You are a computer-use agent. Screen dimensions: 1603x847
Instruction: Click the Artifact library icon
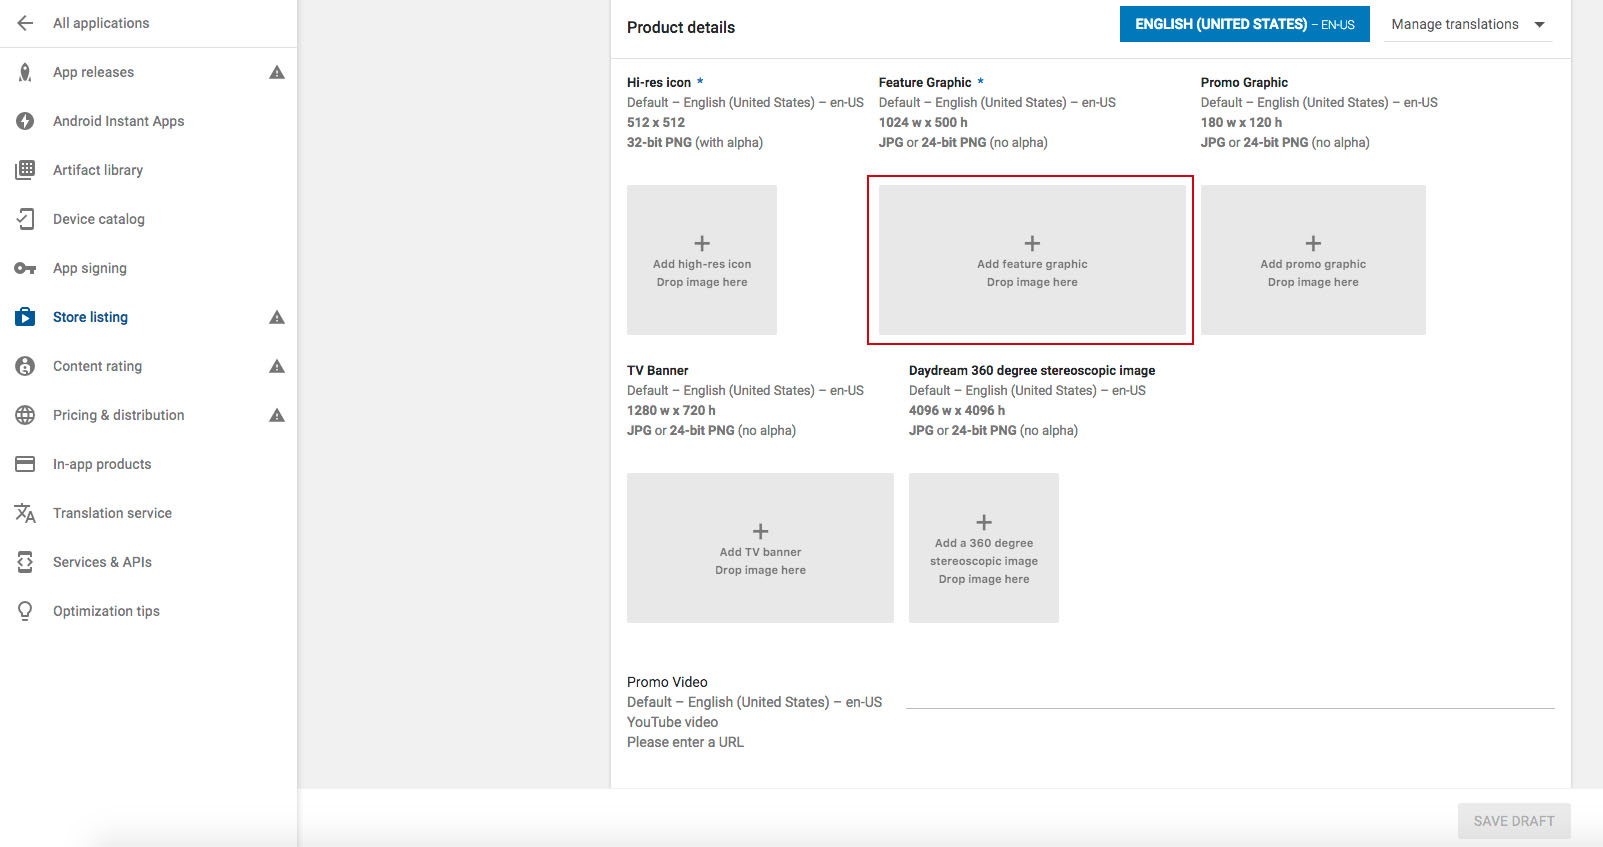point(25,170)
